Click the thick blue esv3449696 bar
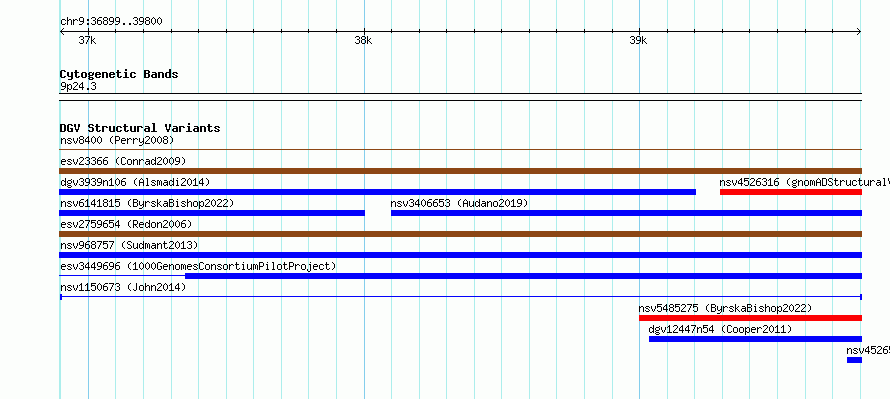Viewport: 890px width, 399px height. tap(523, 276)
